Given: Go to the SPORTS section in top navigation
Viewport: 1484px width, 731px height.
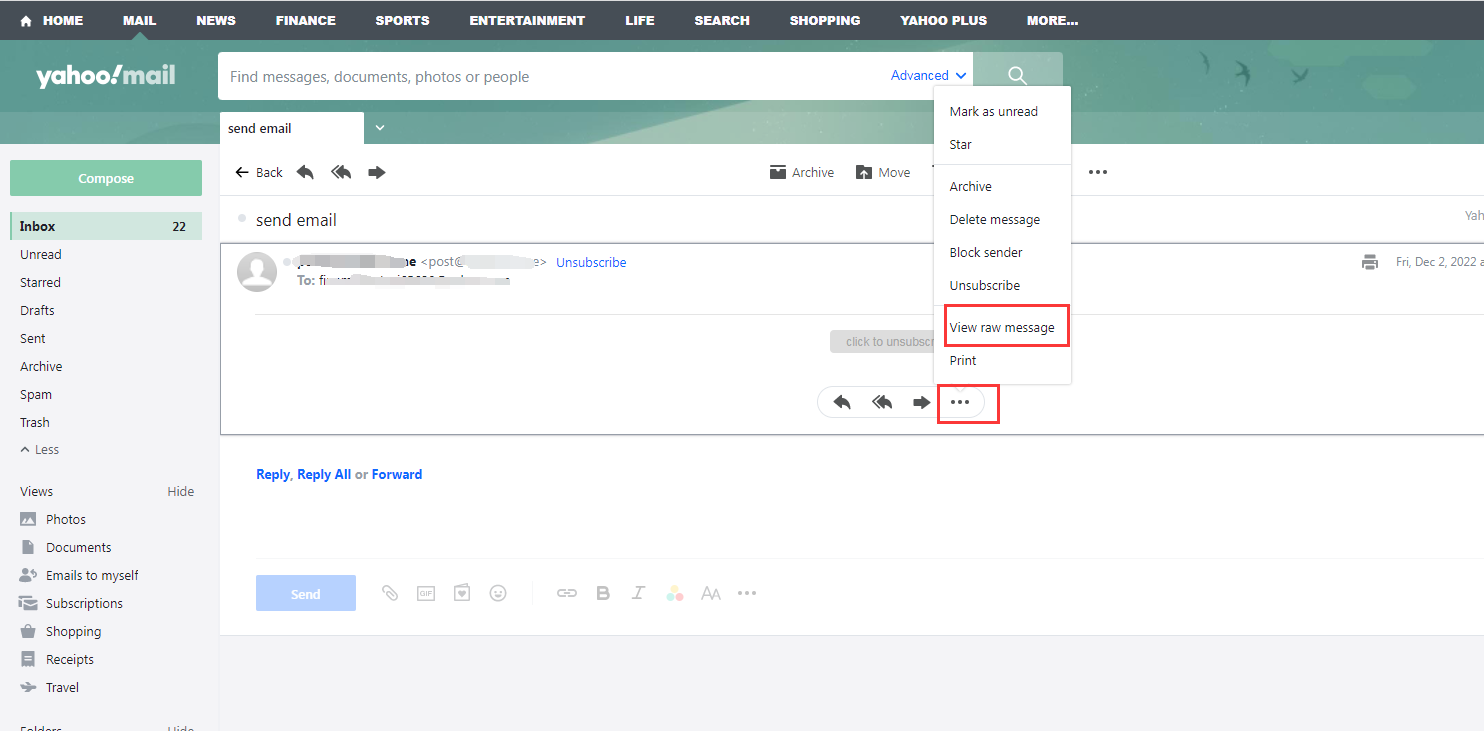Looking at the screenshot, I should click(x=402, y=20).
